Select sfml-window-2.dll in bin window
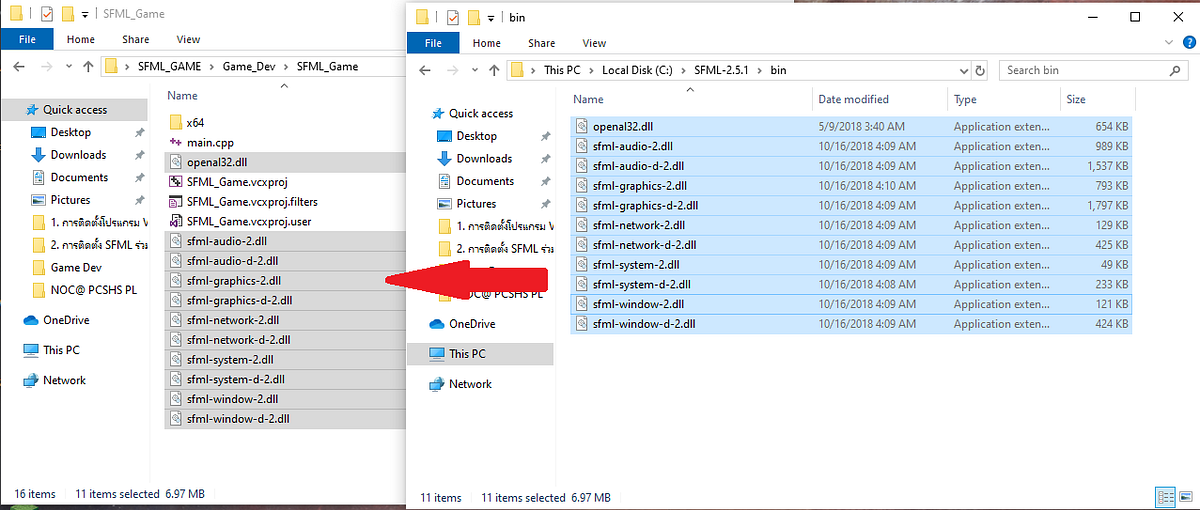This screenshot has height=510, width=1200. coord(852,304)
